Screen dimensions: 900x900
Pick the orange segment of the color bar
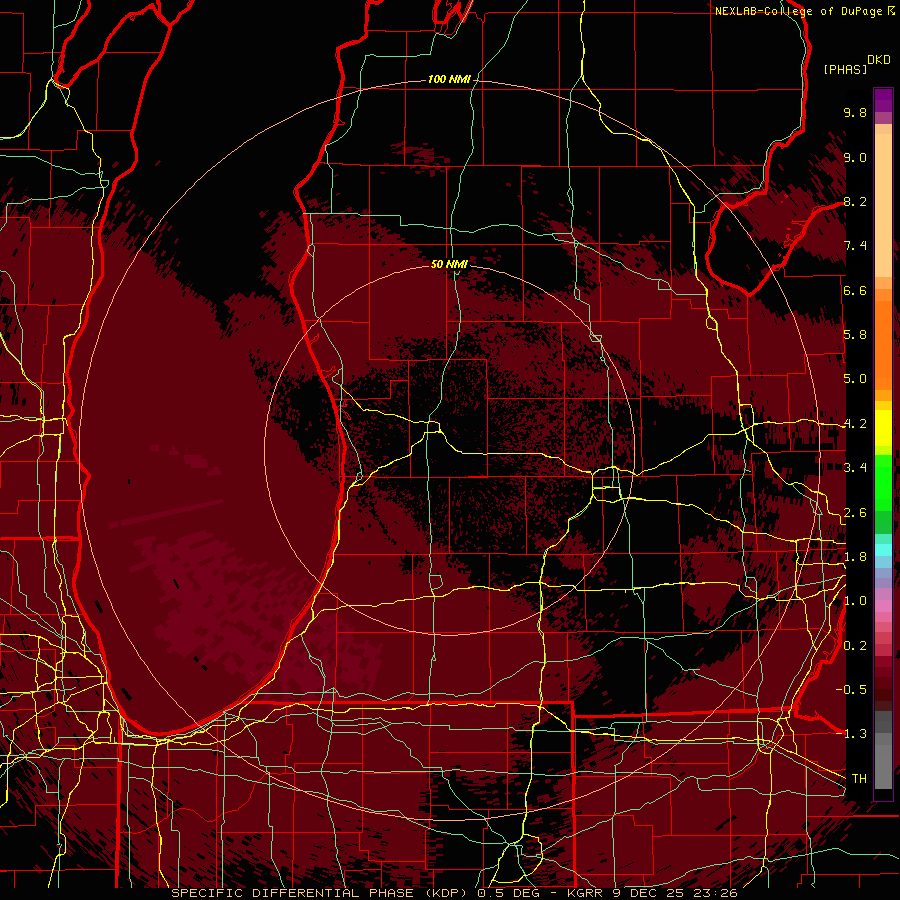[x=883, y=344]
